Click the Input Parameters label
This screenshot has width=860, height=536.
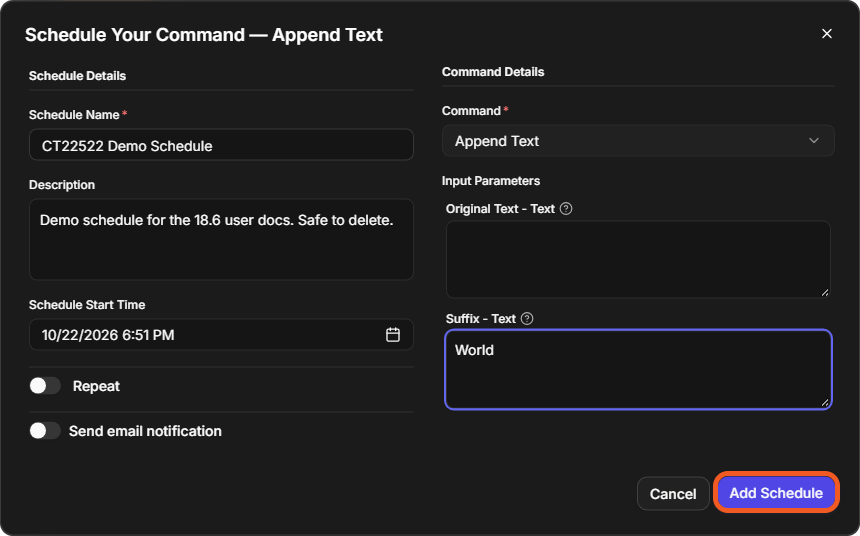(491, 181)
